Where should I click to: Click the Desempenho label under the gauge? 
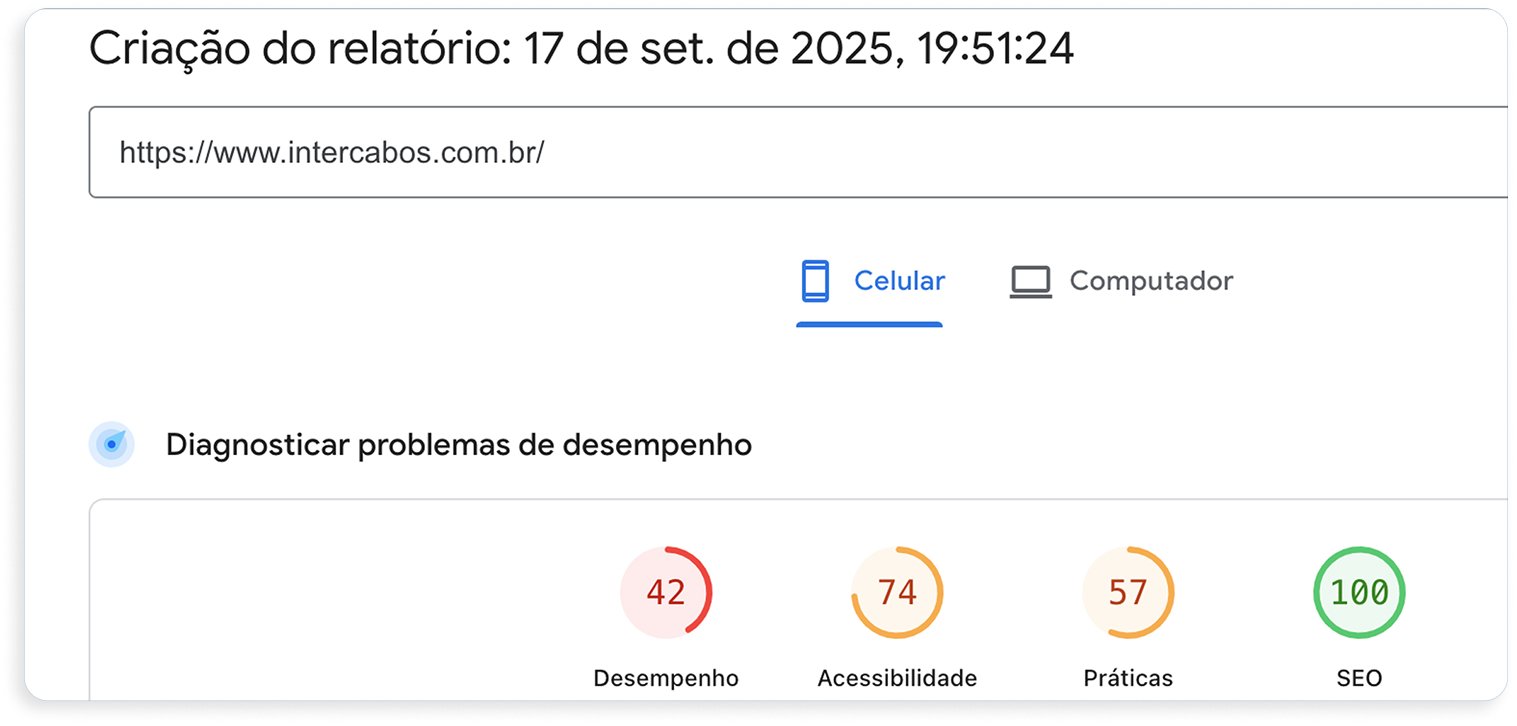pos(666,678)
